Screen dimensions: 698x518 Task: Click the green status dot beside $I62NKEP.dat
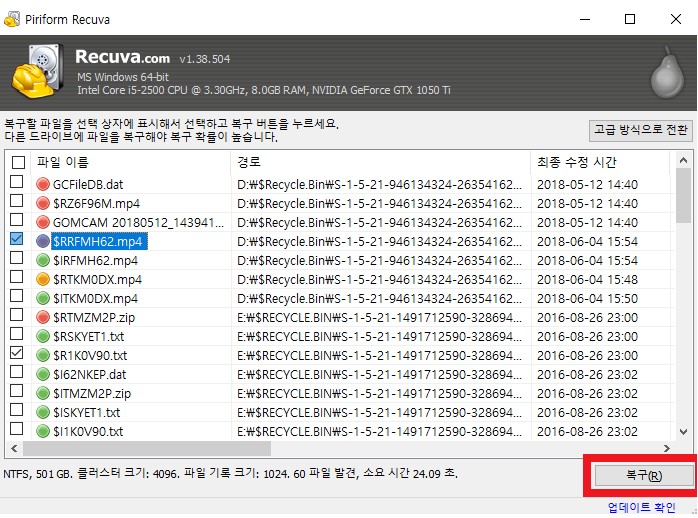pyautogui.click(x=43, y=374)
